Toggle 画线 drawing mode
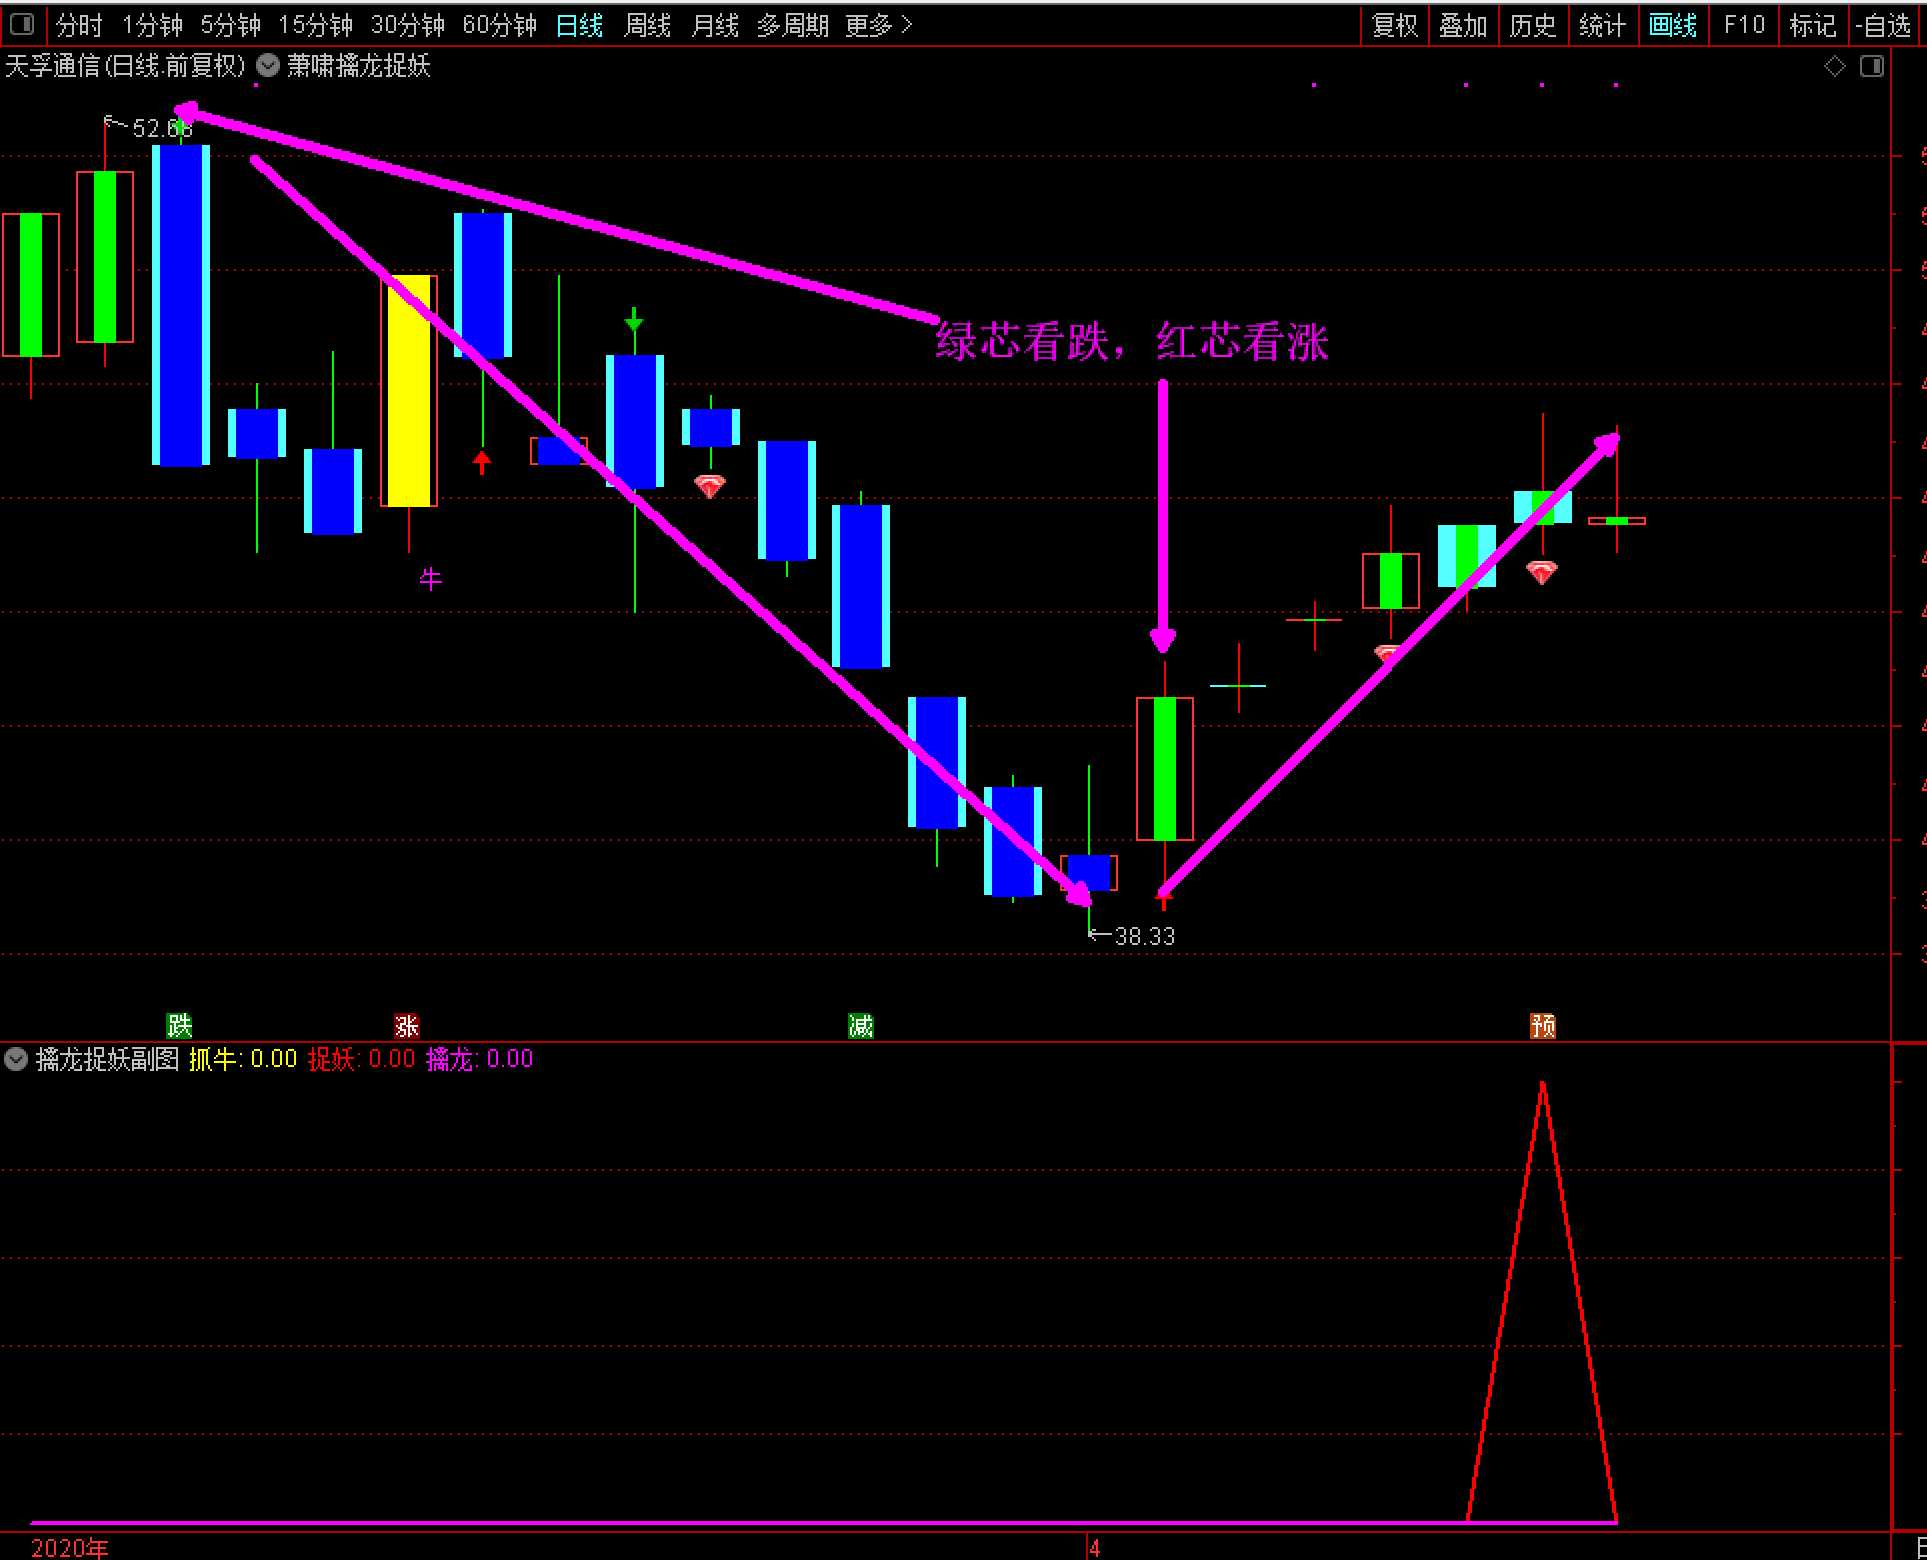The height and width of the screenshot is (1560, 1927). pyautogui.click(x=1672, y=25)
